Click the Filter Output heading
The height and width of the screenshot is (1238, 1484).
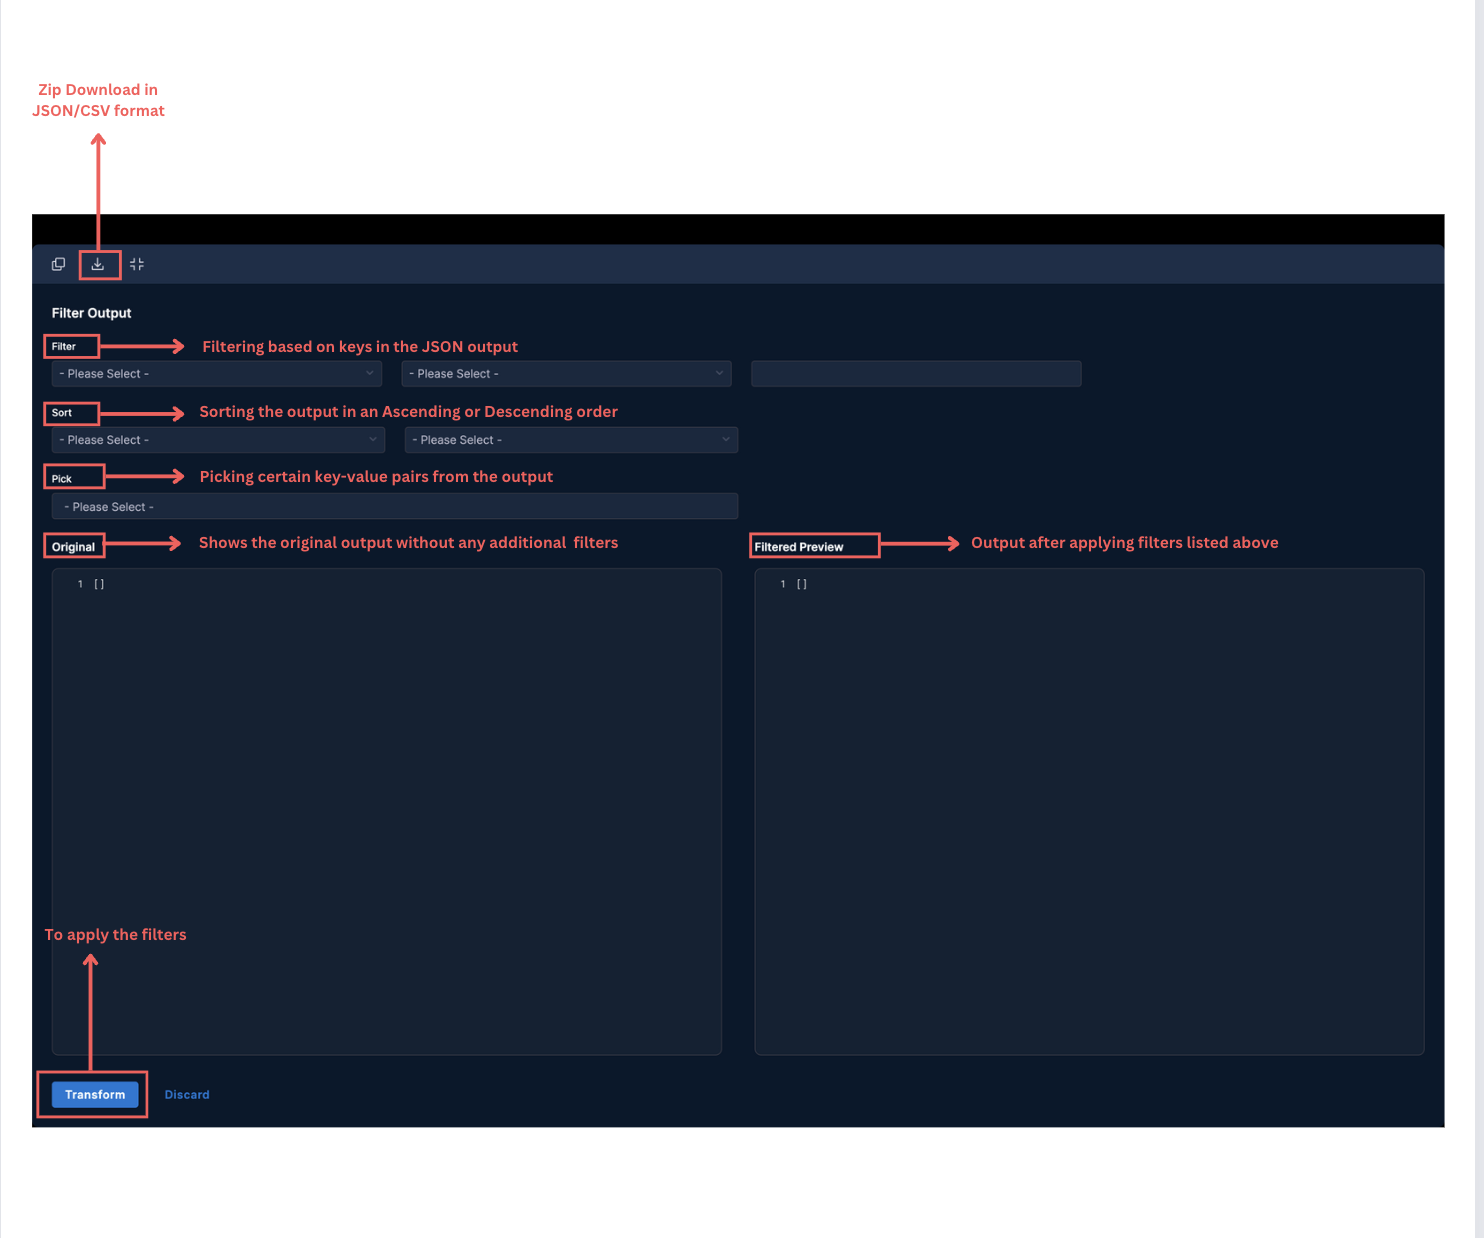tap(92, 313)
